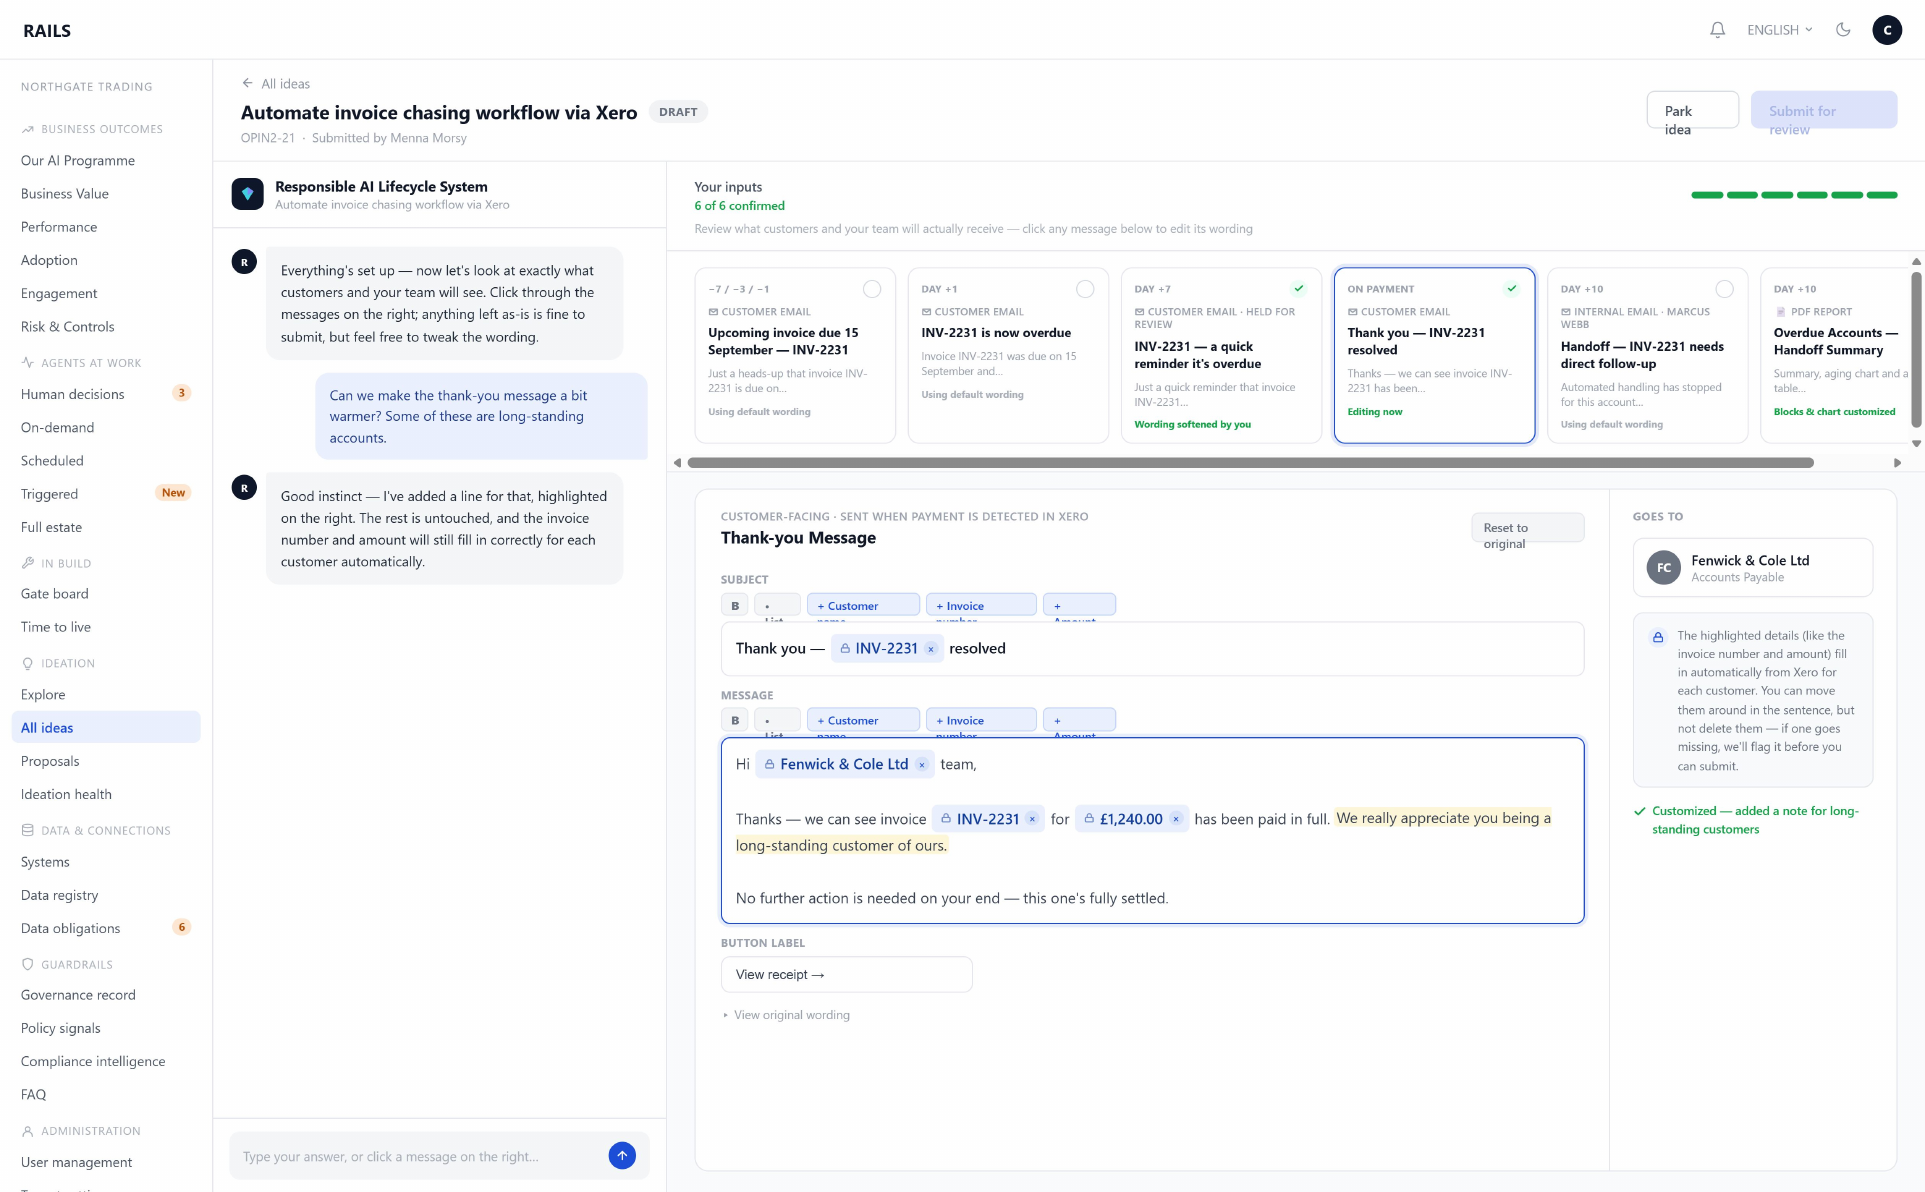Remove INV-2231 chip from the message body
The image size is (1925, 1192).
(x=1032, y=819)
